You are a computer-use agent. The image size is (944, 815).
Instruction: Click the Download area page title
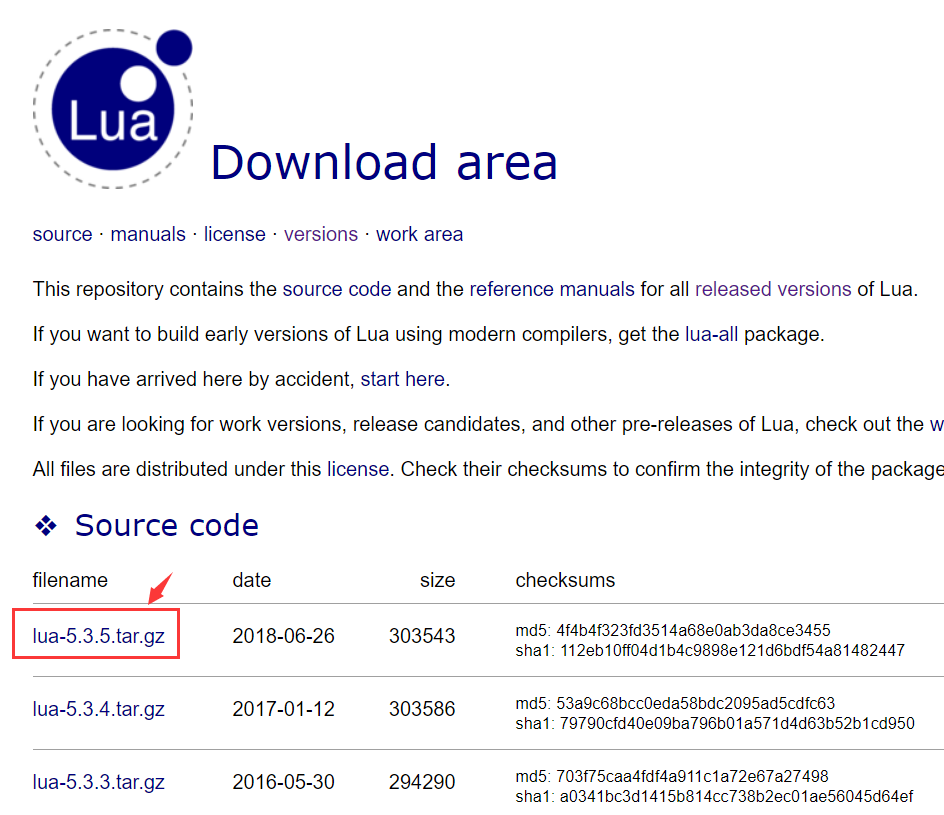[x=384, y=163]
